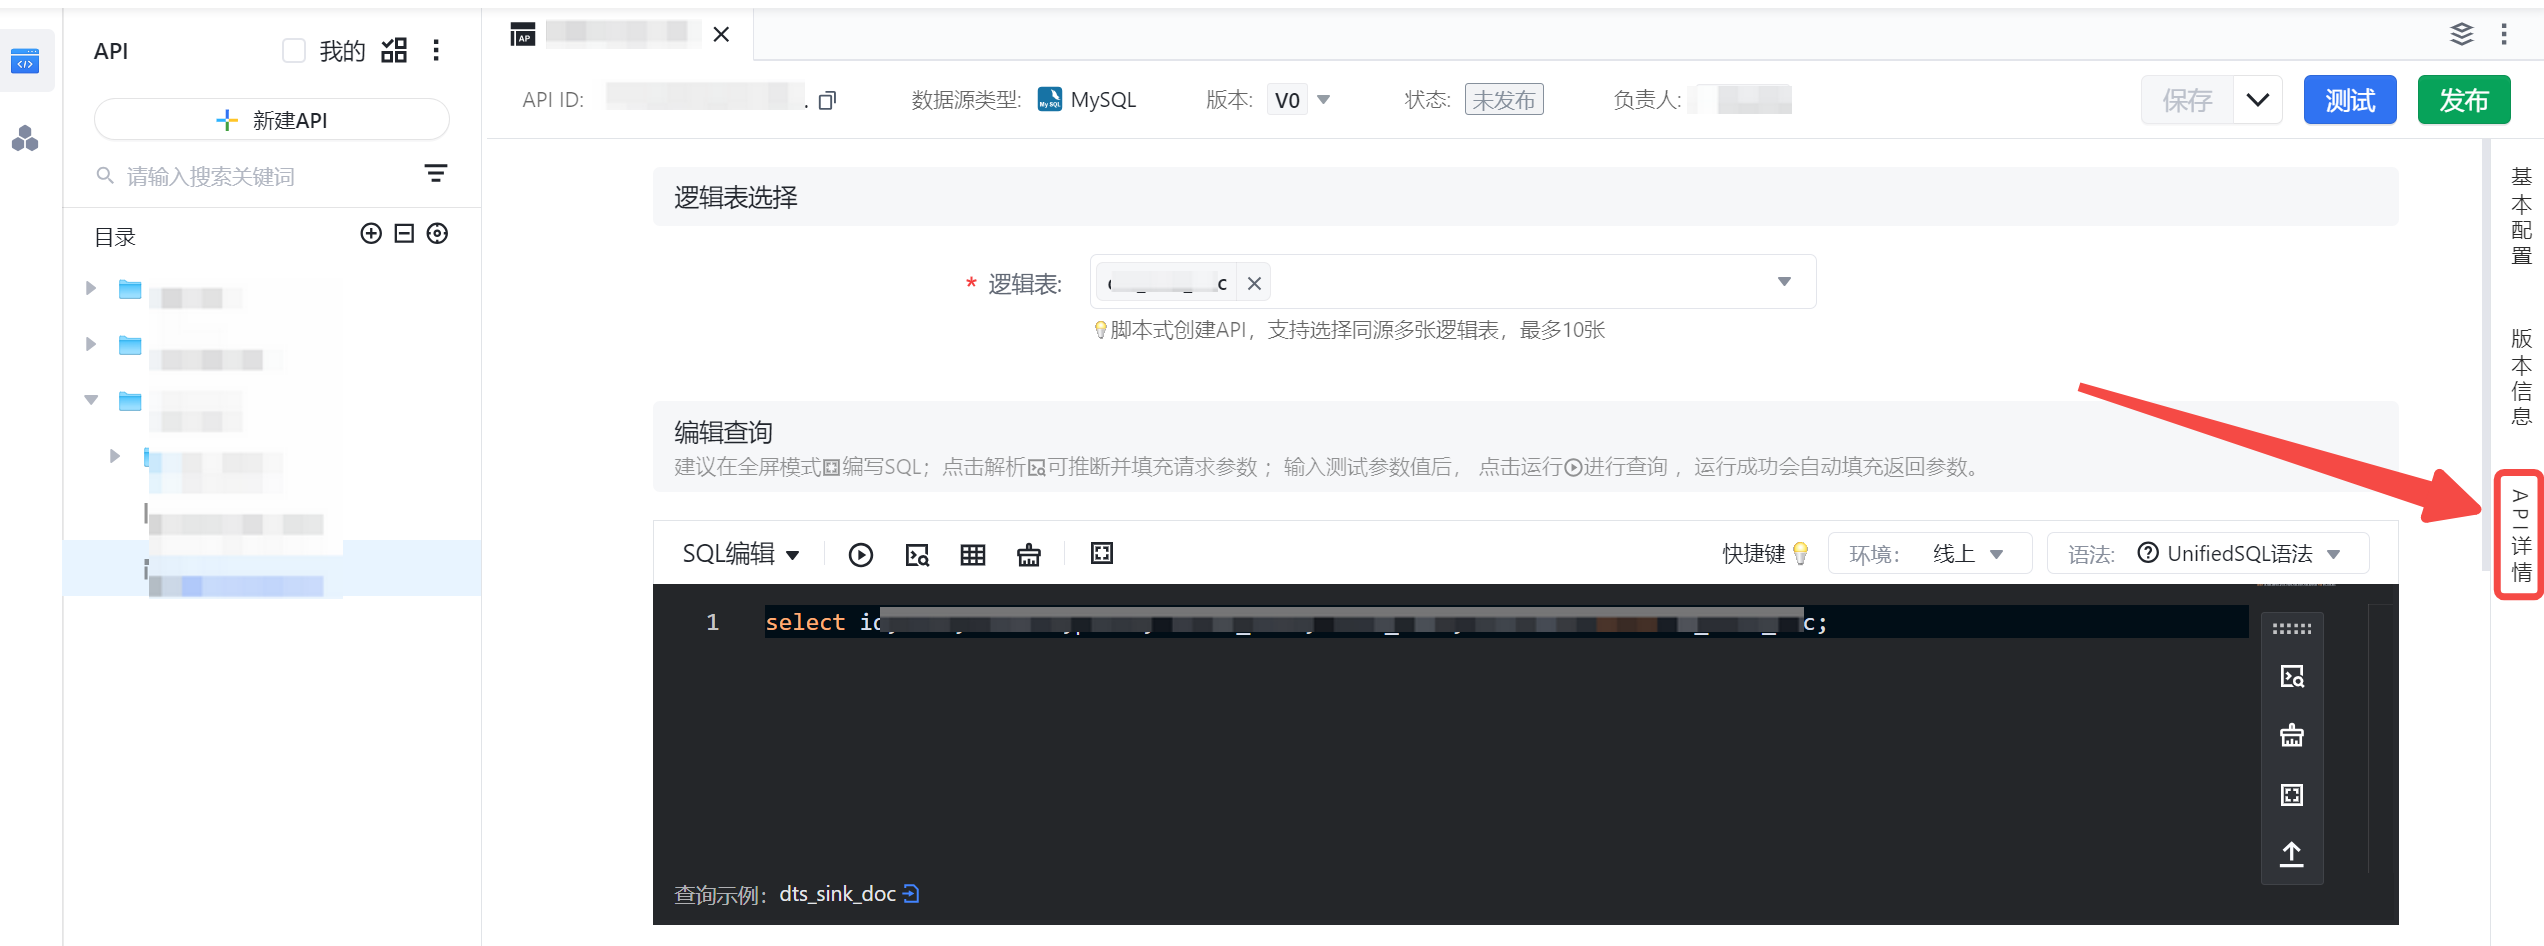The image size is (2544, 946).
Task: Locate current API in directory
Action: pyautogui.click(x=437, y=234)
